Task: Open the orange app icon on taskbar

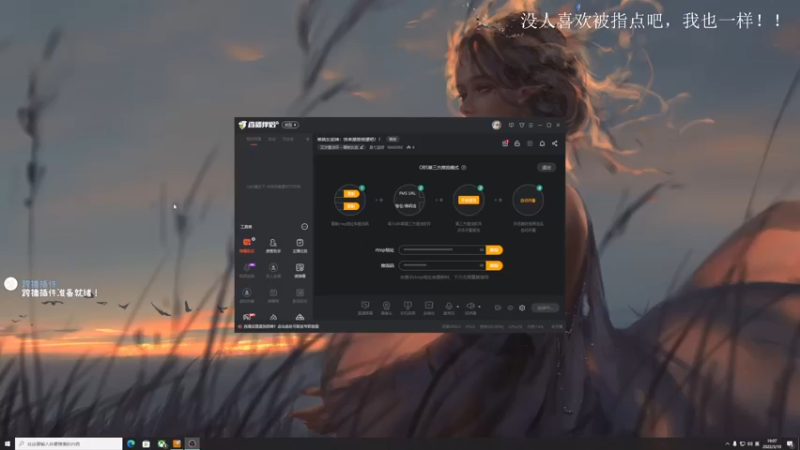Action: click(x=177, y=444)
